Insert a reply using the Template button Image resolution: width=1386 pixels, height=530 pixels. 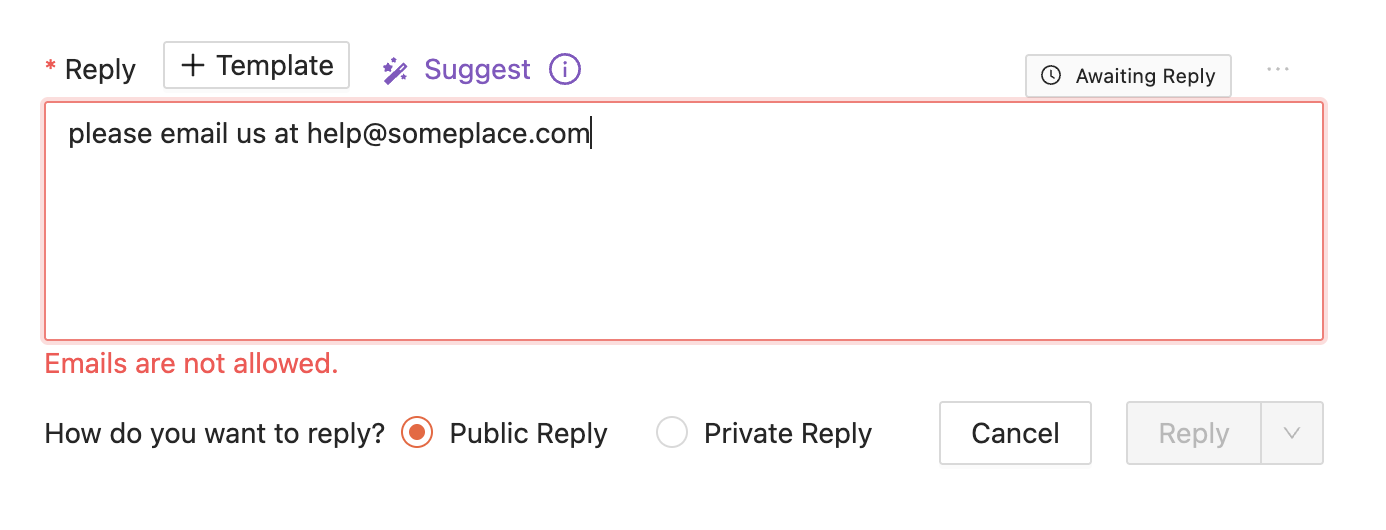click(x=256, y=66)
